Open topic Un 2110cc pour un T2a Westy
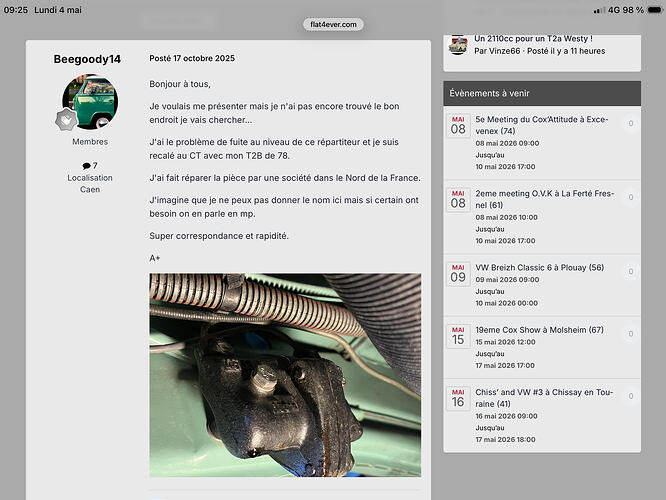666x500 pixels. (533, 38)
